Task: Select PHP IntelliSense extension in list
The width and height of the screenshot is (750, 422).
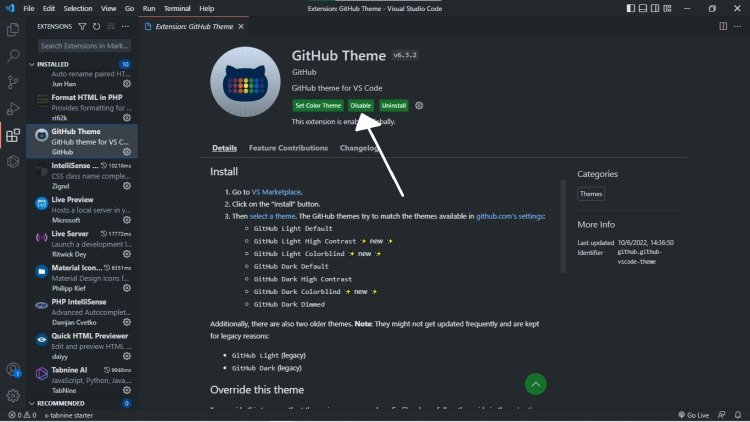Action: [x=82, y=312]
